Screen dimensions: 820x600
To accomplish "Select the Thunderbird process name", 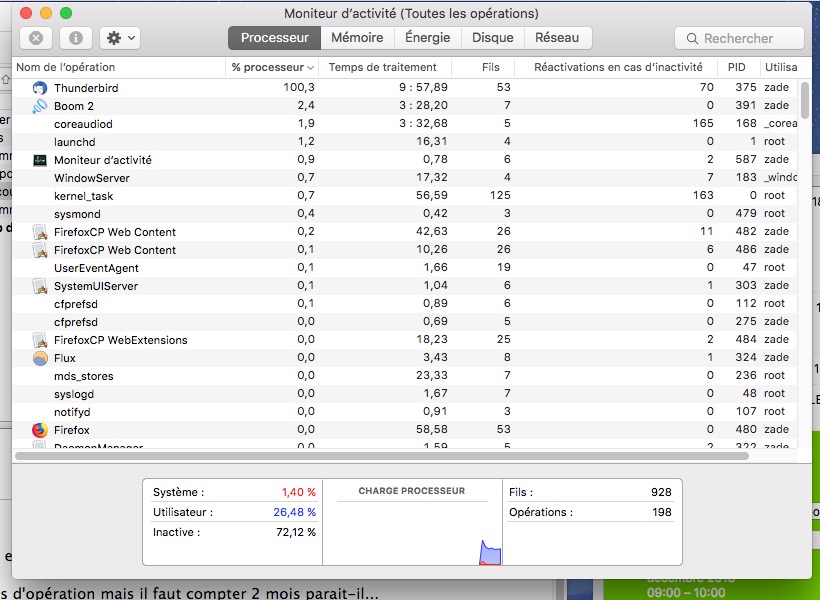I will tap(86, 88).
